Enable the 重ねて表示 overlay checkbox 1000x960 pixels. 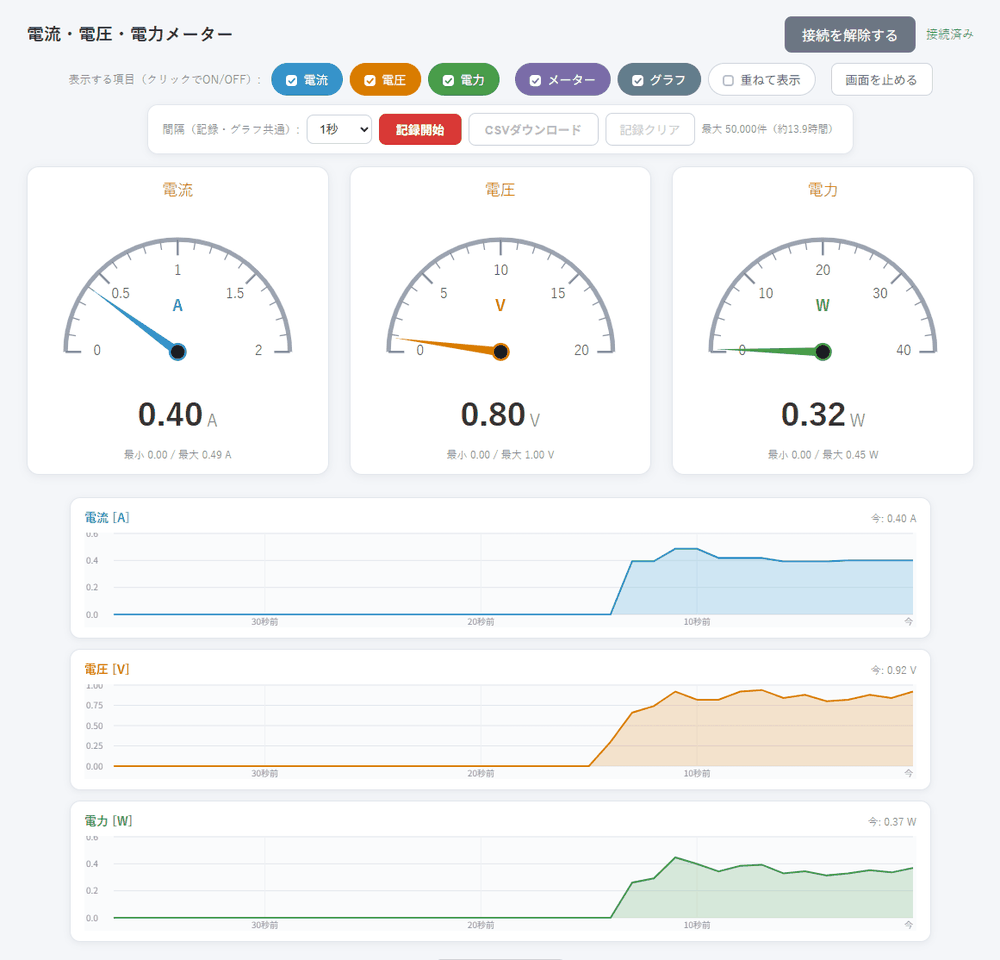pos(761,80)
